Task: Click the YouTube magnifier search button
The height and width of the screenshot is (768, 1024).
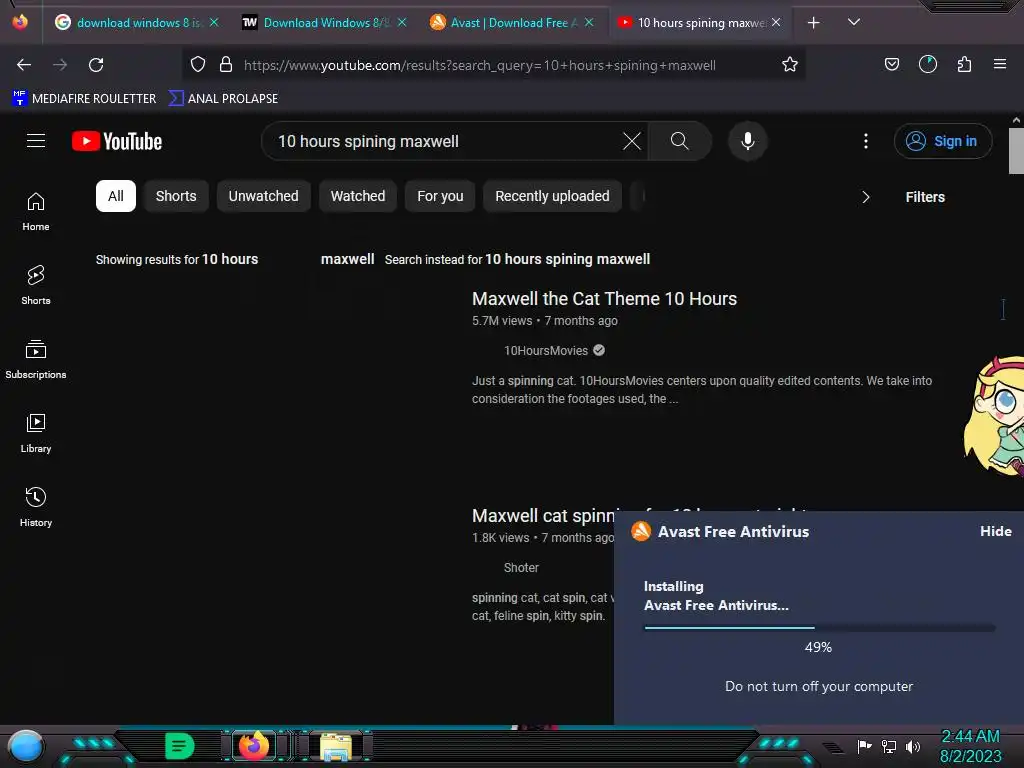Action: point(679,141)
